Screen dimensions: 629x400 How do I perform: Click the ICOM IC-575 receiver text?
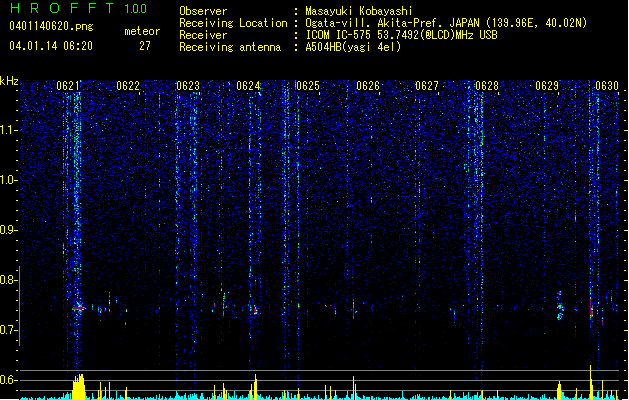point(401,35)
